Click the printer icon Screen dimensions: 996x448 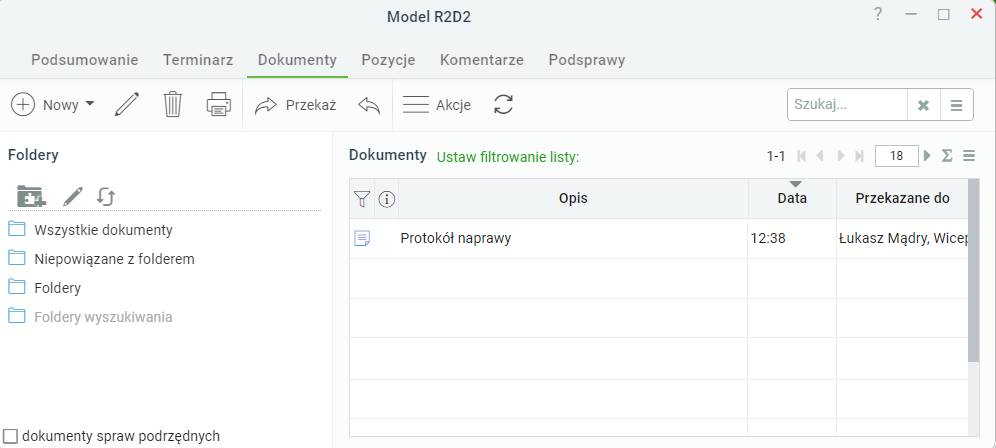click(219, 105)
